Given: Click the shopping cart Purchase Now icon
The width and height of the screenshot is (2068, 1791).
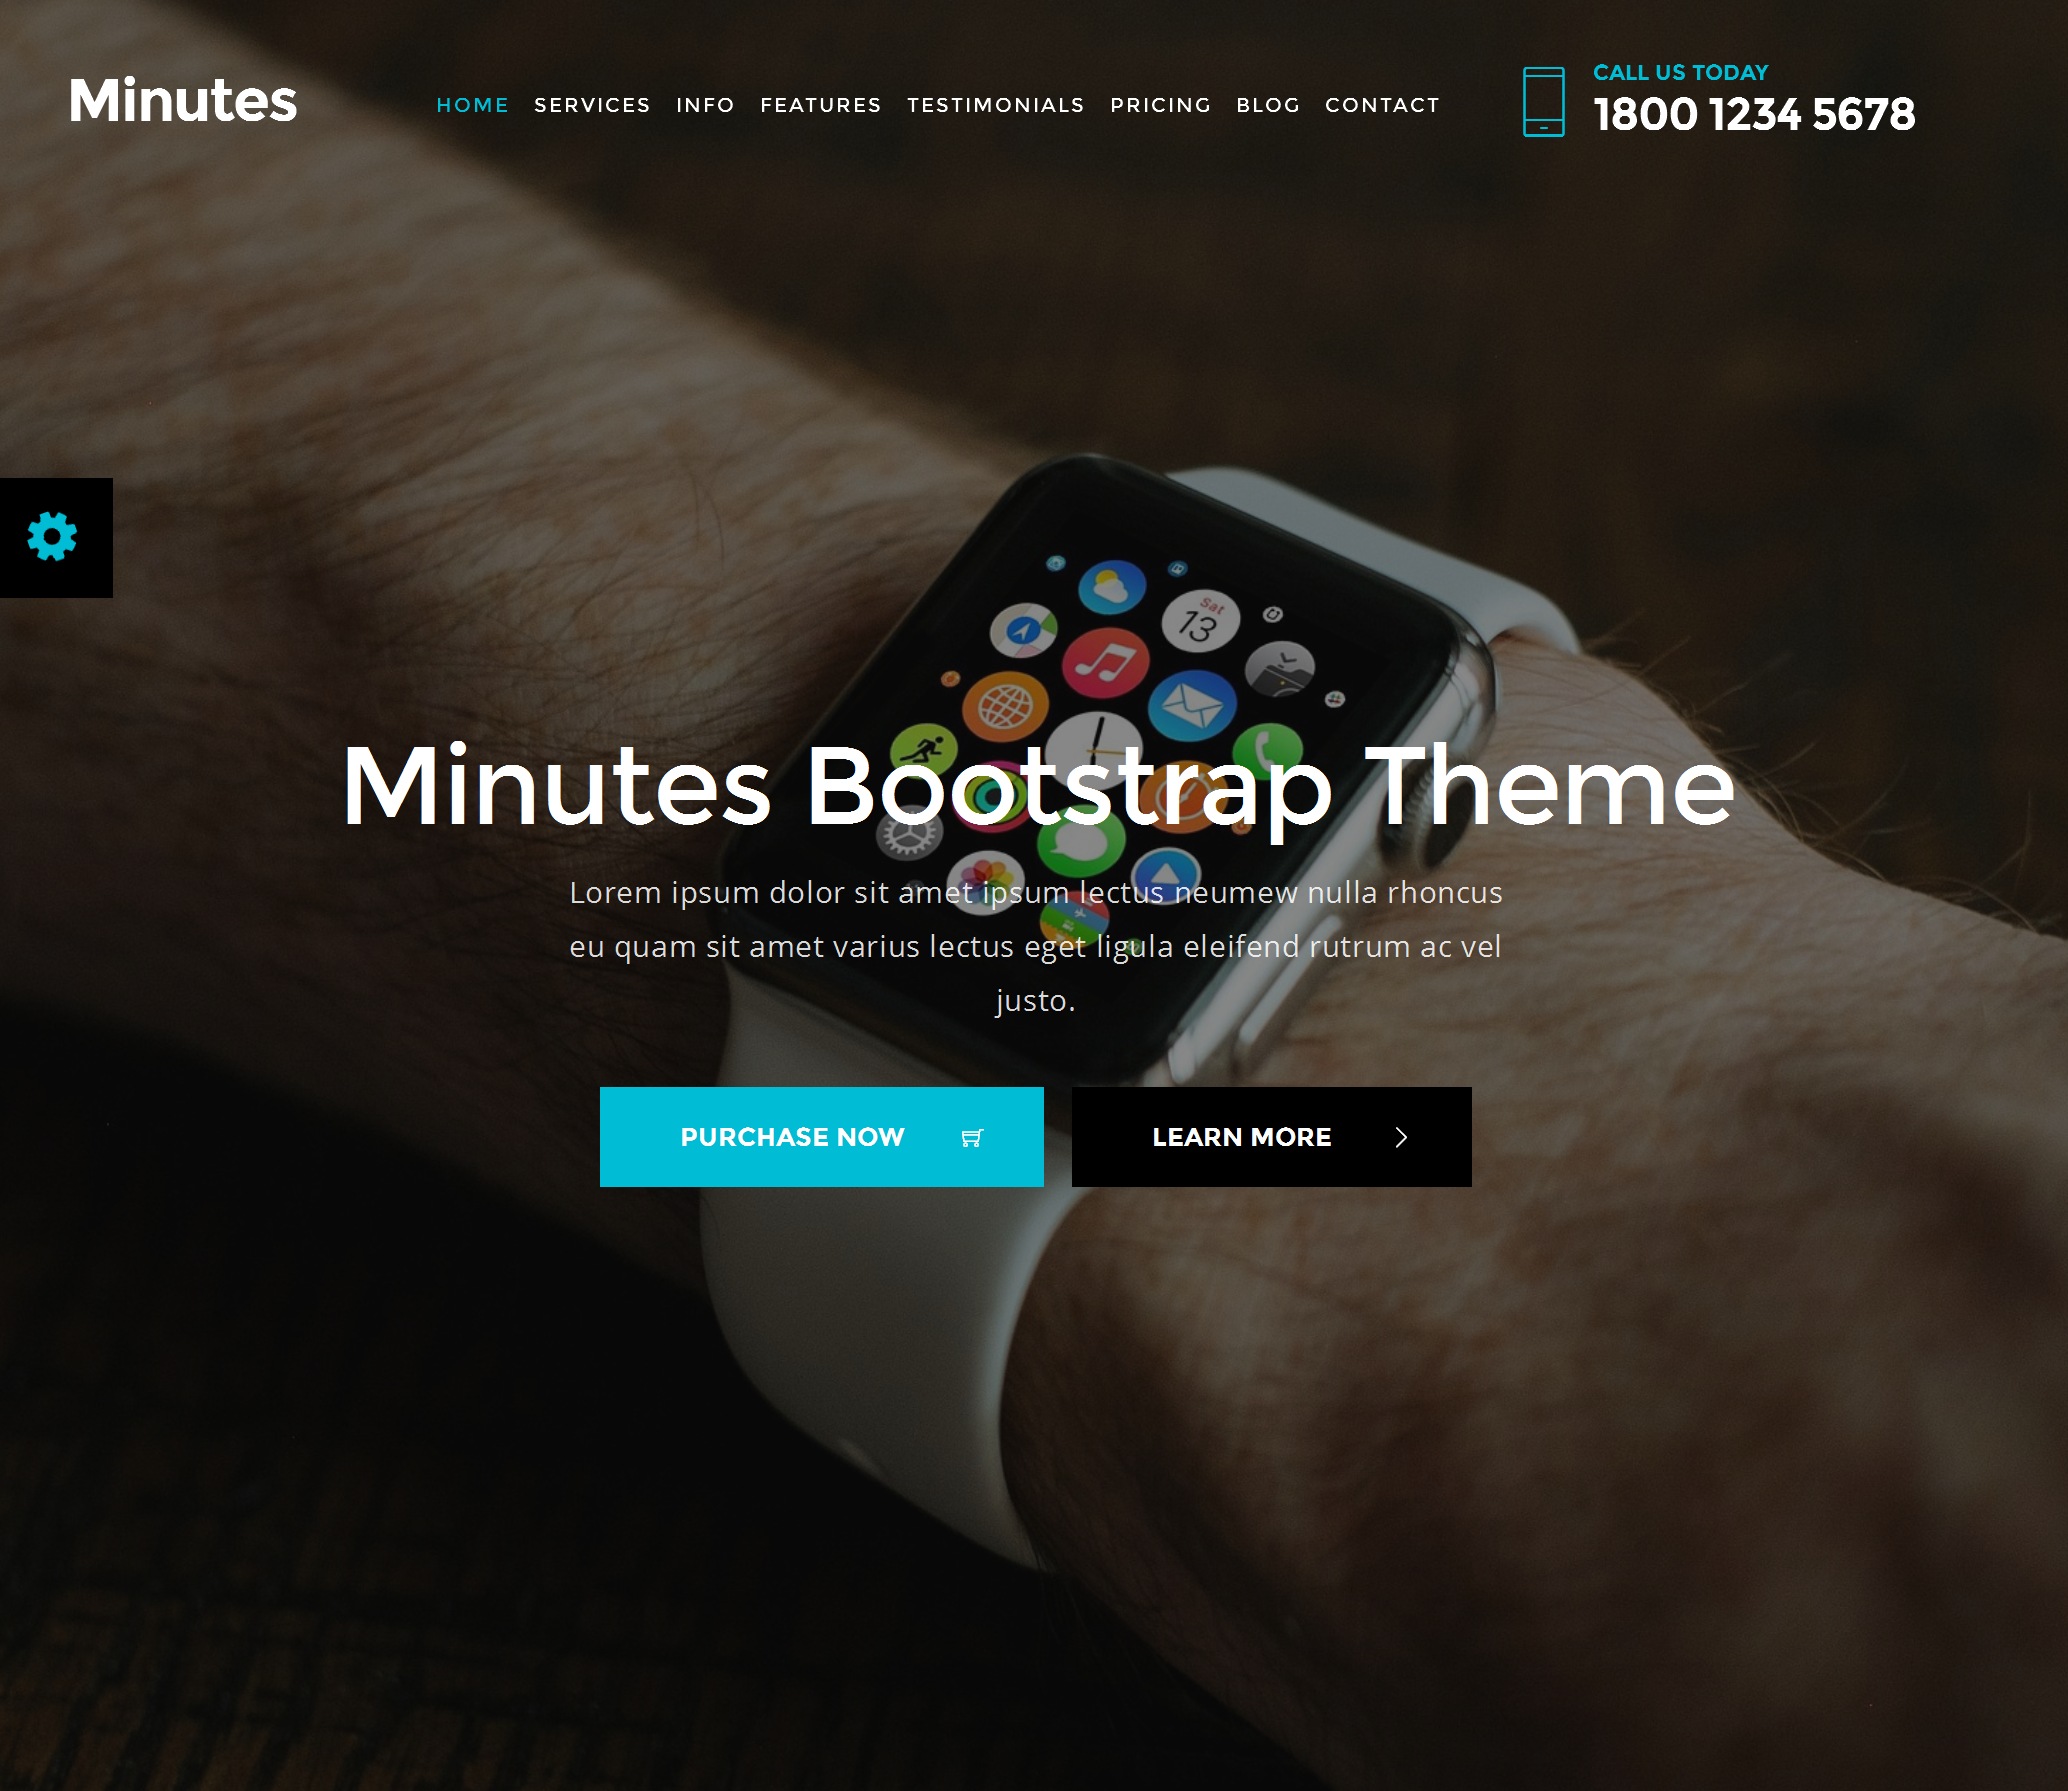Looking at the screenshot, I should tap(972, 1137).
